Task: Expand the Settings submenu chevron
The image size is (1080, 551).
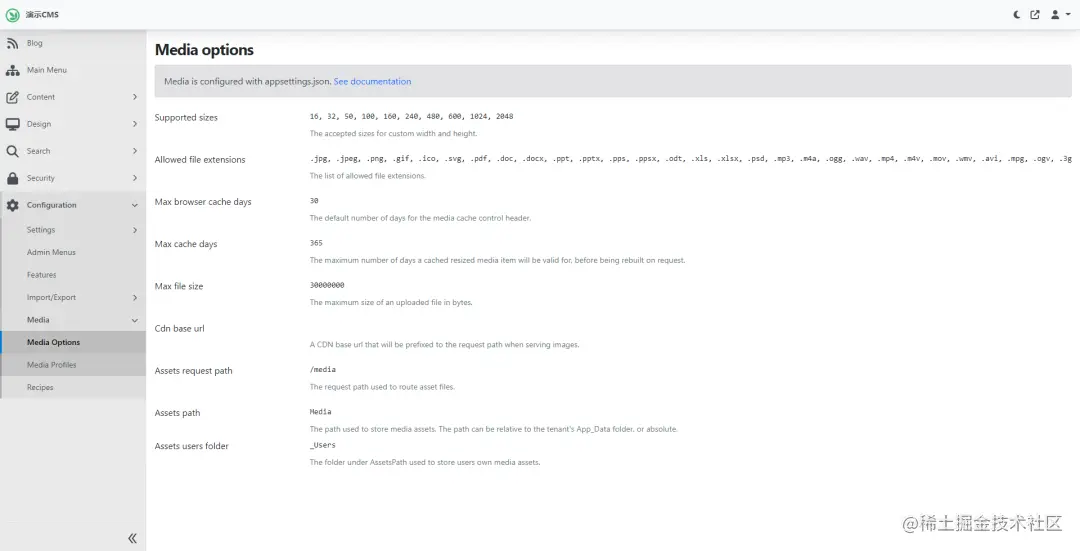Action: 135,230
